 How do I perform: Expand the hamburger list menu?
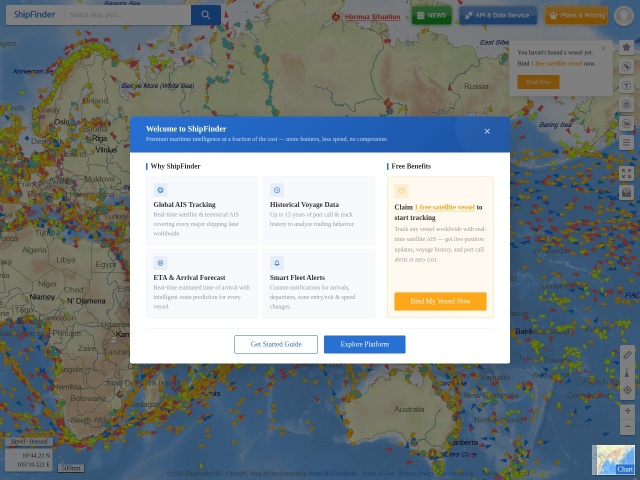[x=626, y=142]
